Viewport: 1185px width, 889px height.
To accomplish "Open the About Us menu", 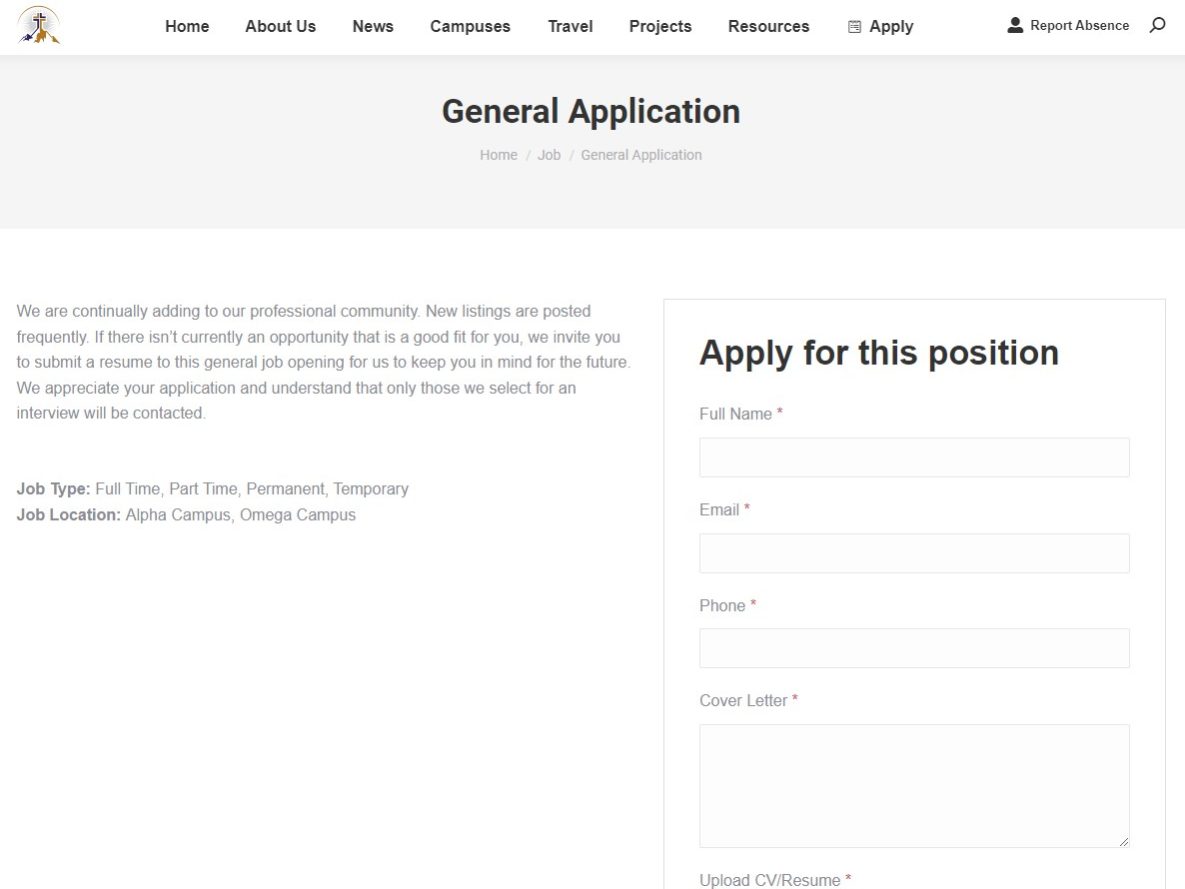I will [280, 27].
